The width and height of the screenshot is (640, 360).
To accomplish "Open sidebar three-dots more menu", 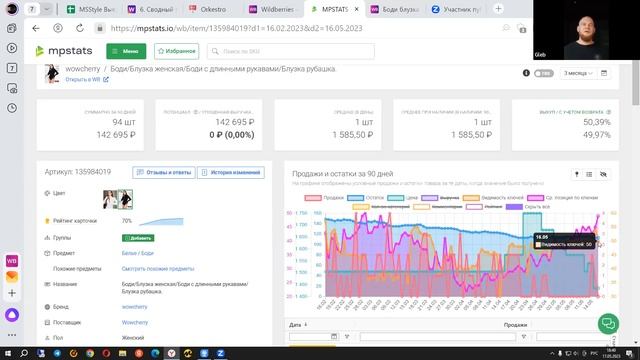I will click(x=12, y=335).
